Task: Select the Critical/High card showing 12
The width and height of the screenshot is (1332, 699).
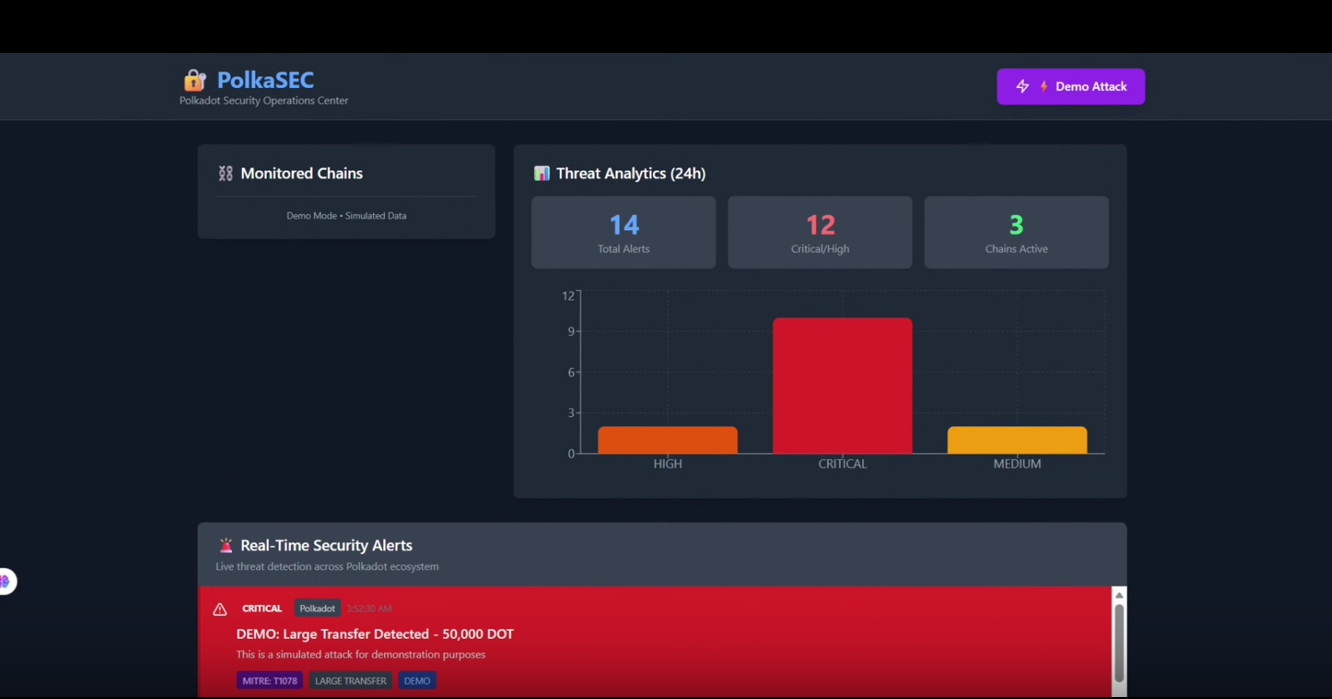Action: coord(820,232)
